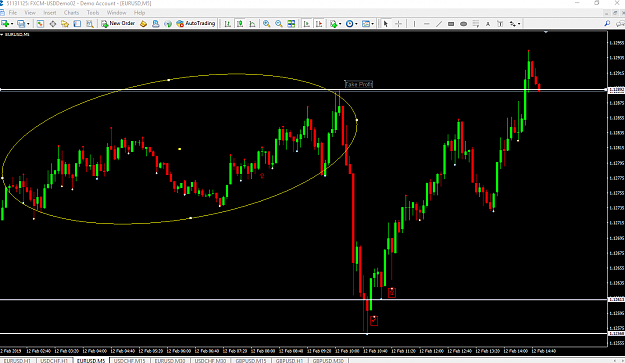
Task: Switch to line chart type
Action: [x=252, y=24]
